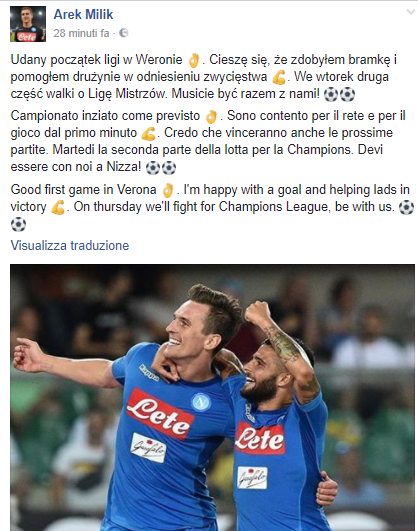Image resolution: width=418 pixels, height=531 pixels.
Task: Click the globe public-privacy icon
Action: [x=124, y=33]
